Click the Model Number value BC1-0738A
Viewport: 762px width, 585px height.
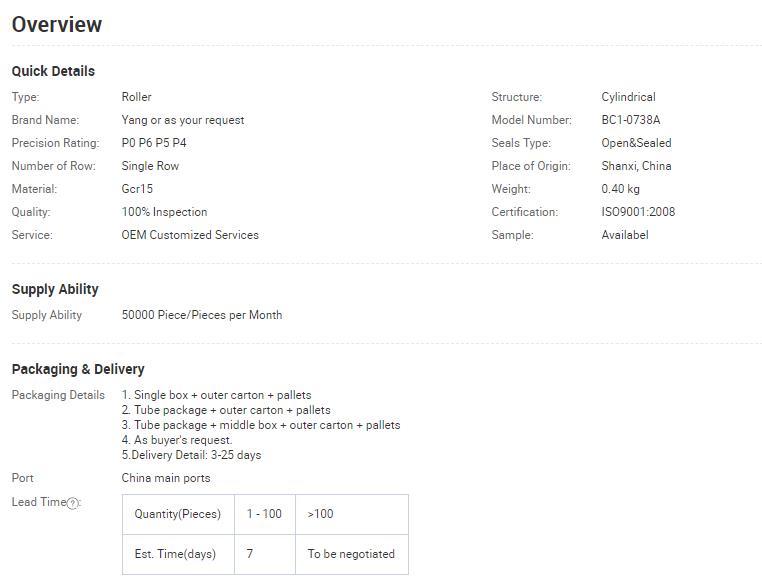point(631,120)
